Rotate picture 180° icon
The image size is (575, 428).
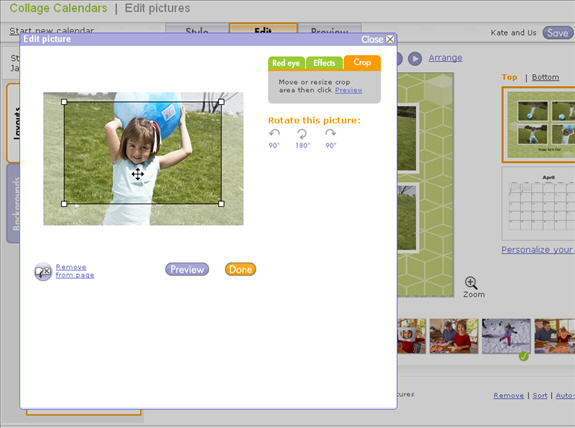[x=302, y=133]
